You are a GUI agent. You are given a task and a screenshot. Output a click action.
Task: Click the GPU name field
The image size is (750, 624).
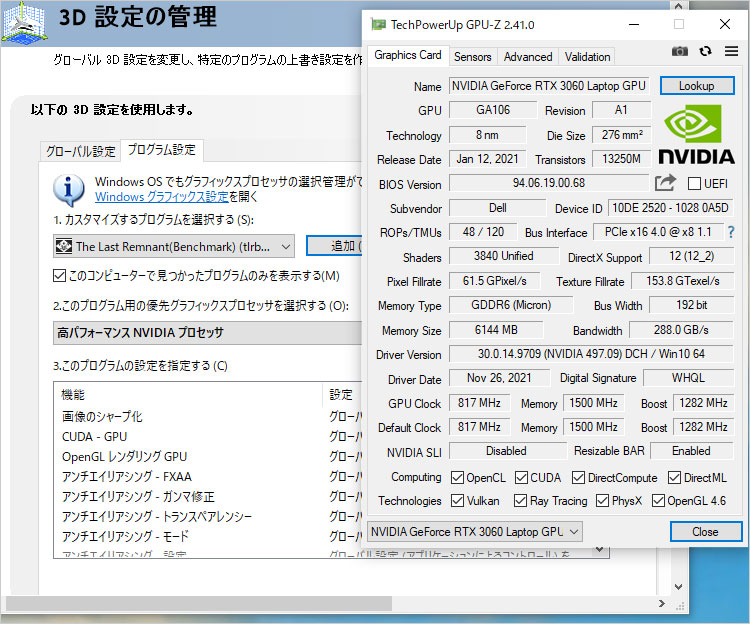(x=549, y=86)
